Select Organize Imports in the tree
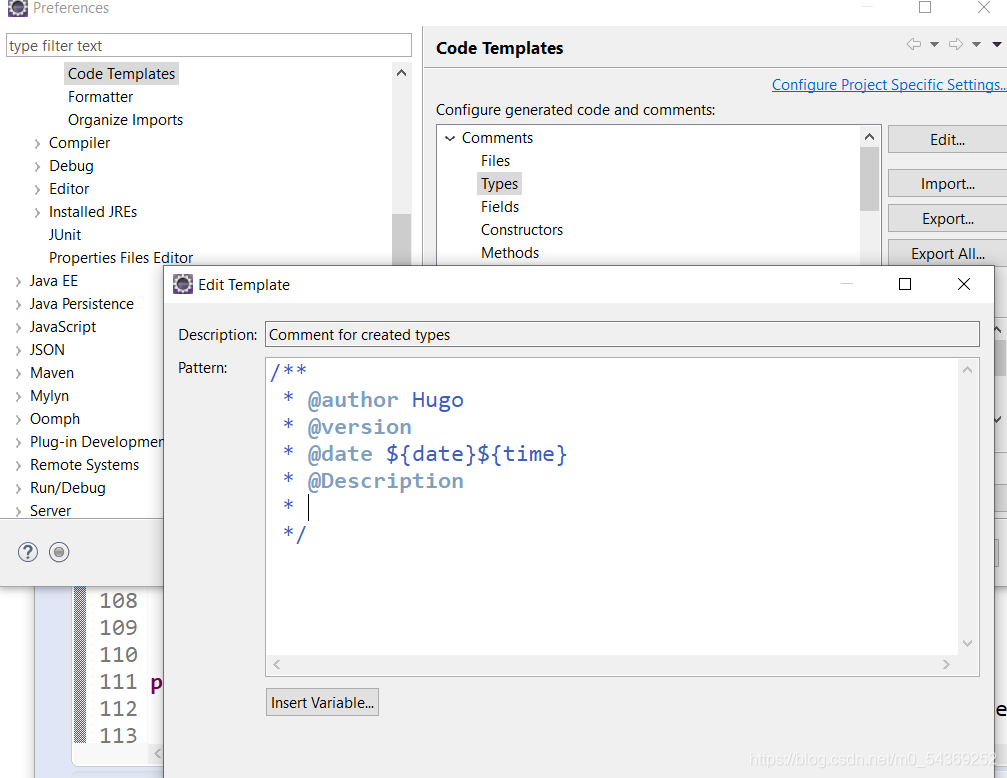The width and height of the screenshot is (1007, 778). pos(125,120)
